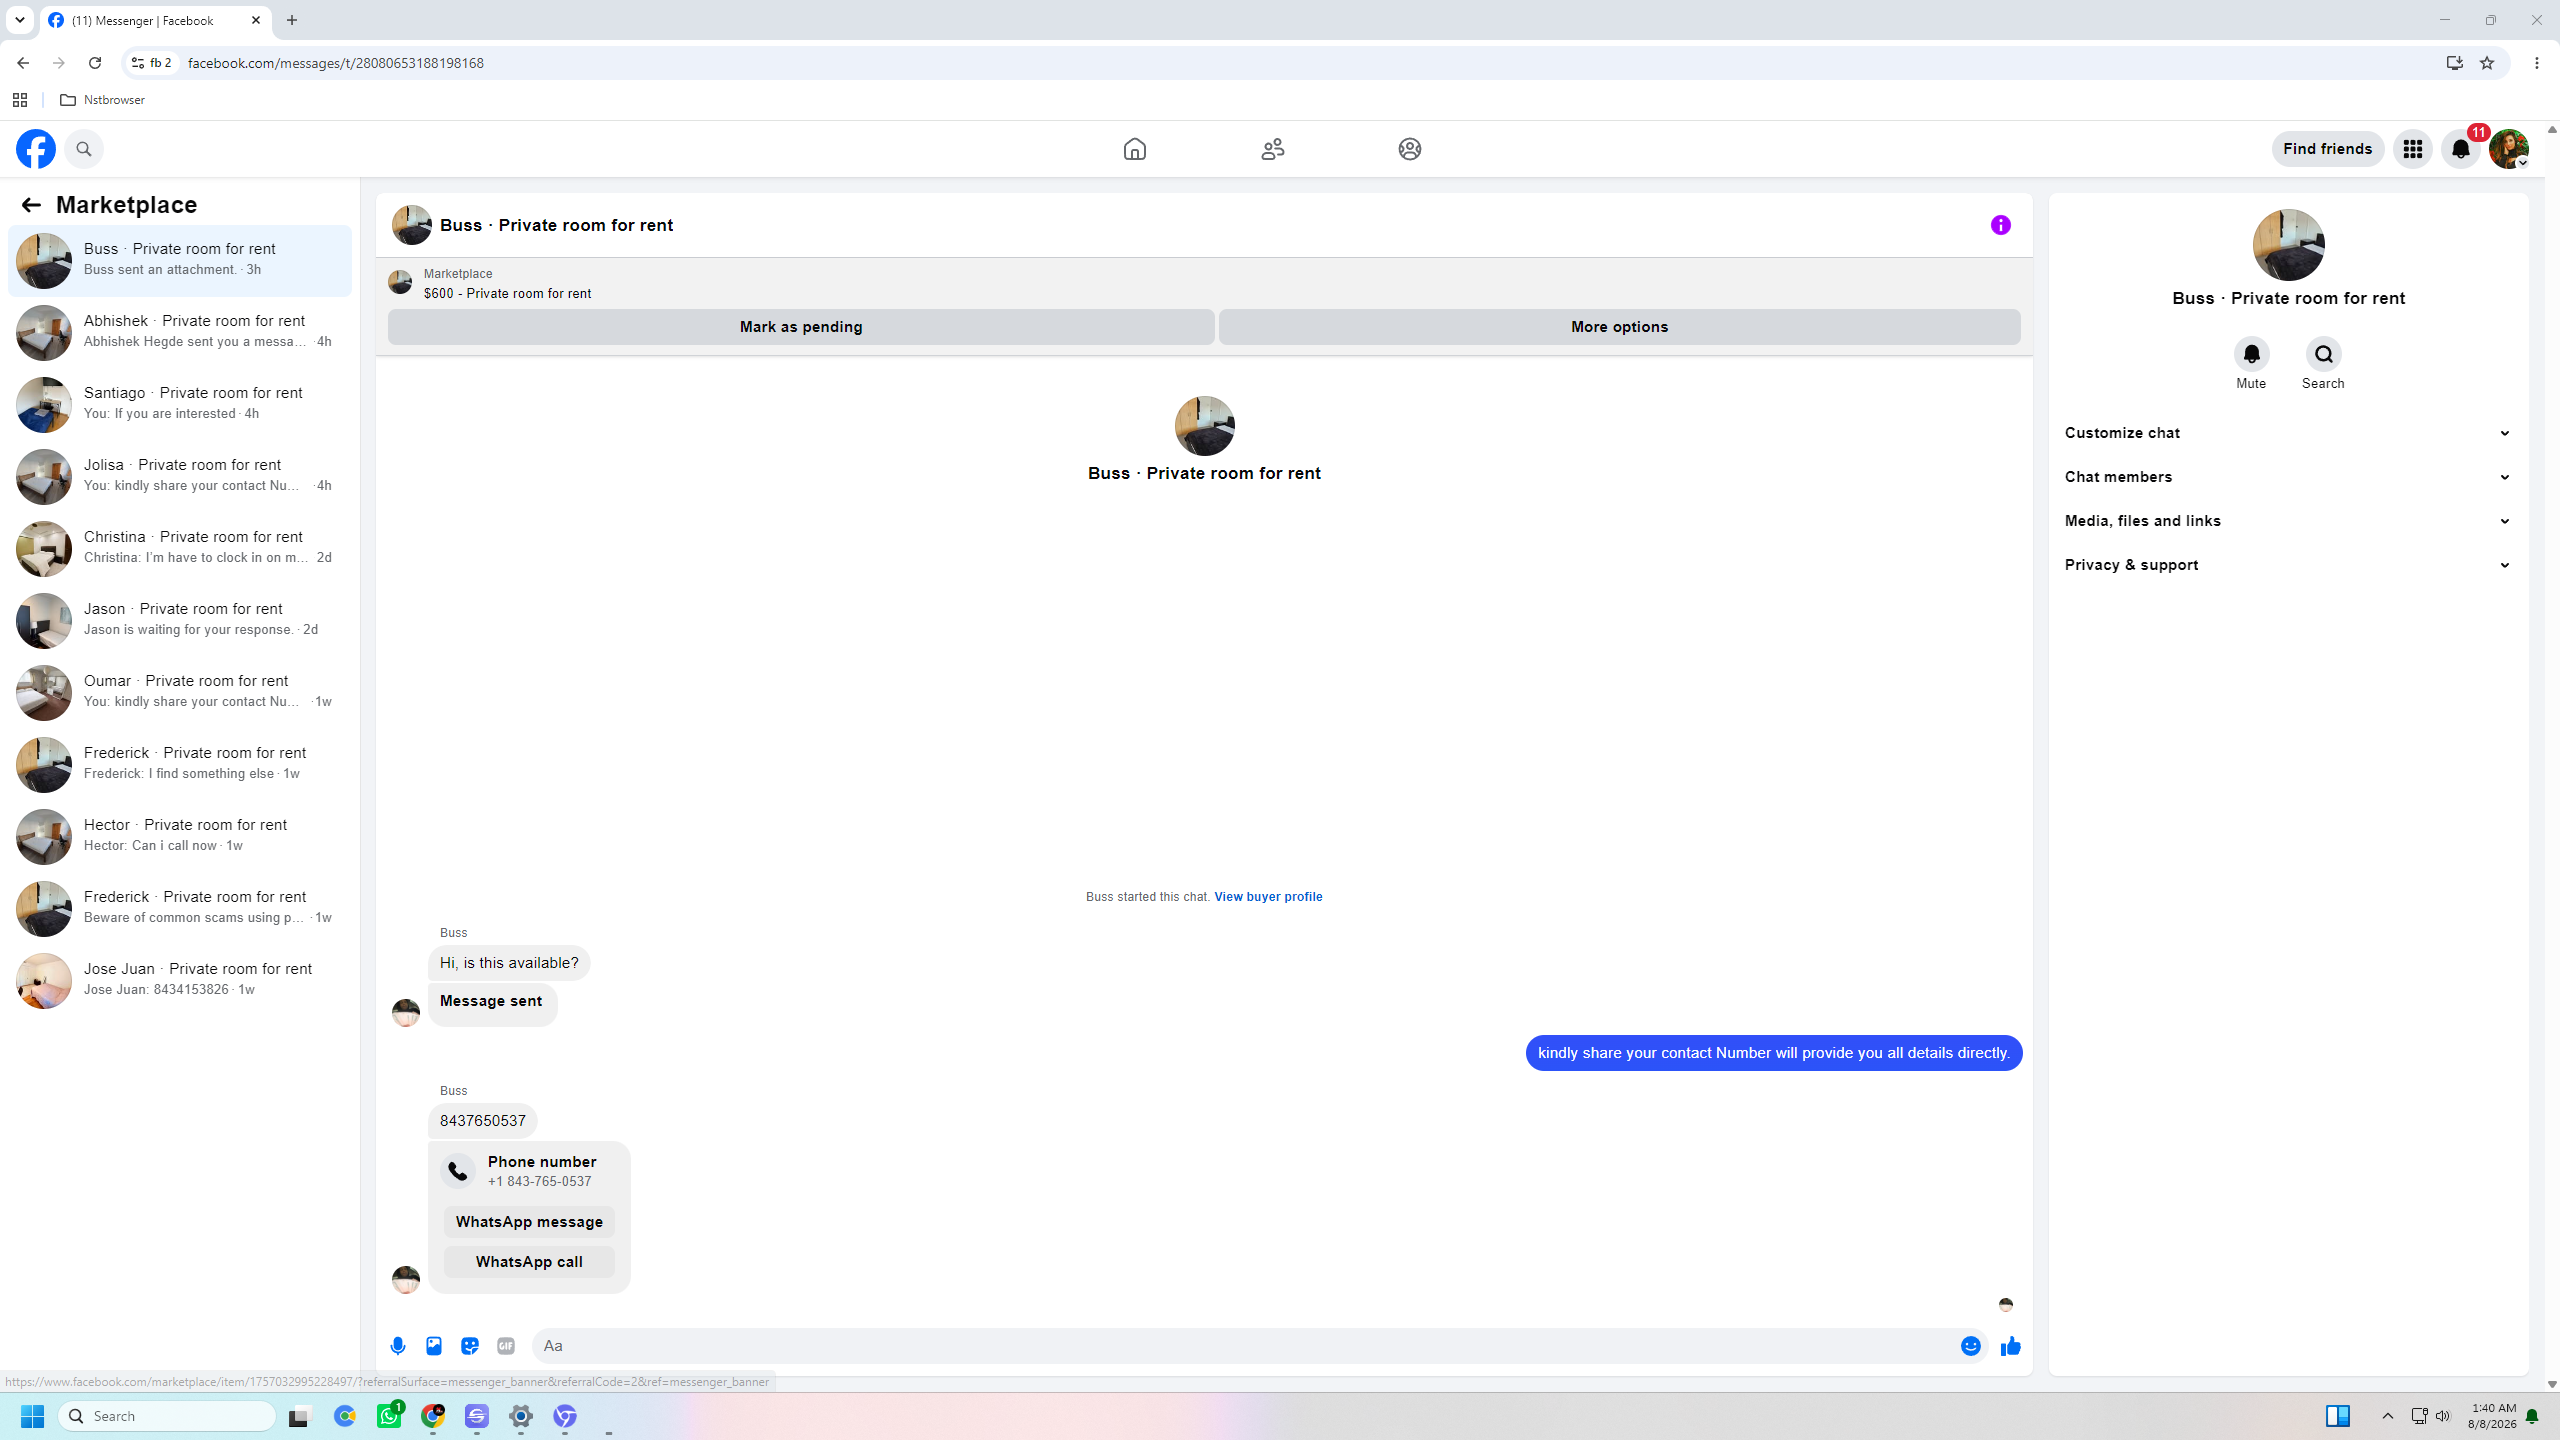This screenshot has width=2560, height=1440.
Task: Open the Facebook search icon
Action: [x=84, y=149]
